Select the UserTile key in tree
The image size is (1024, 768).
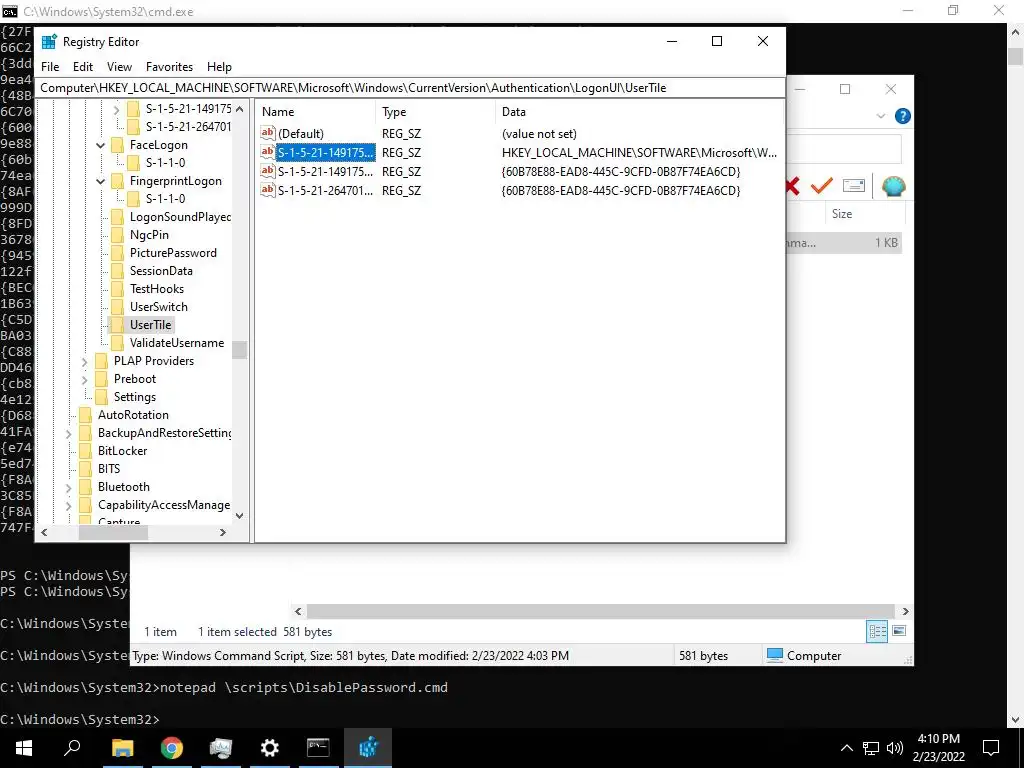(150, 325)
